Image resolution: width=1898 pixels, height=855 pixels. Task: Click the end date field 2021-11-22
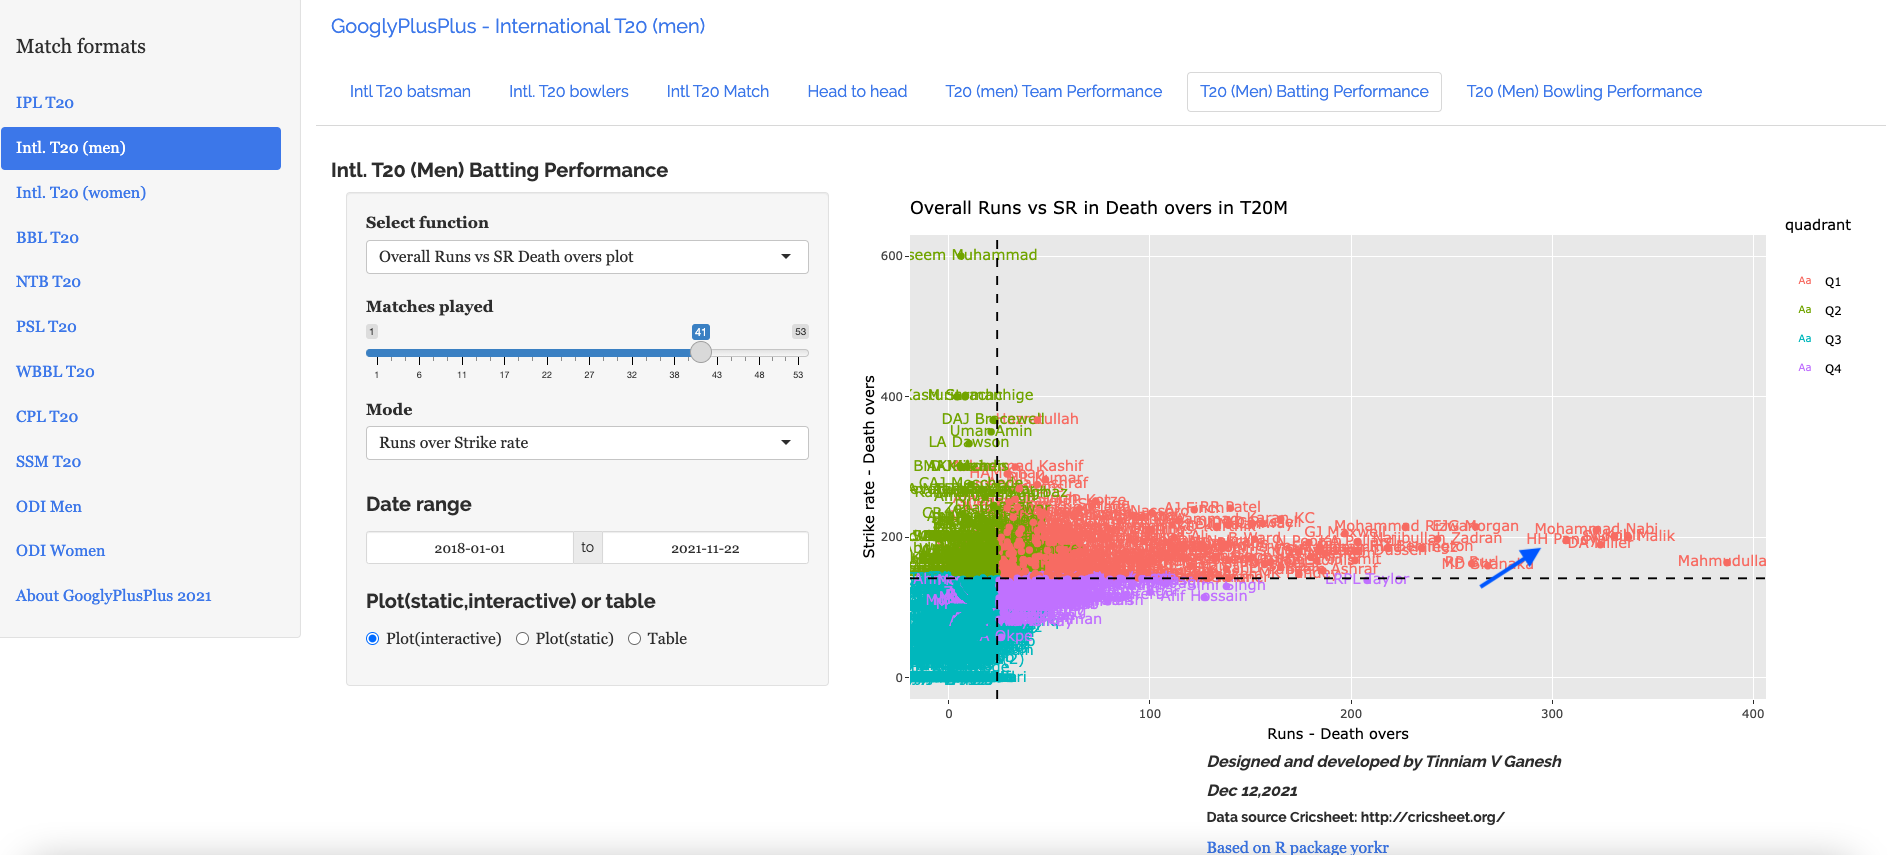point(705,548)
